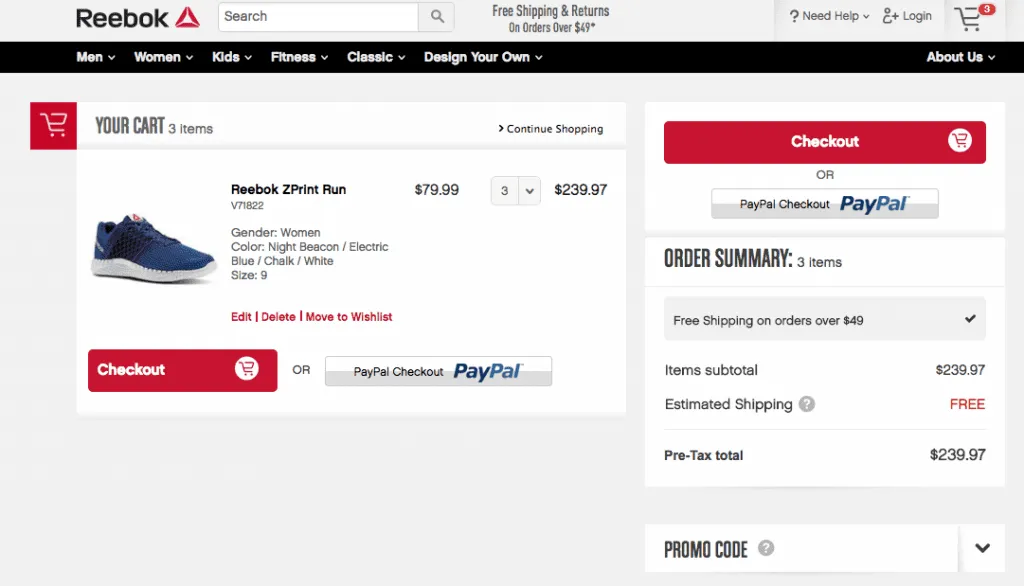Open the shopping cart icon in header
This screenshot has width=1024, height=586.
(973, 18)
